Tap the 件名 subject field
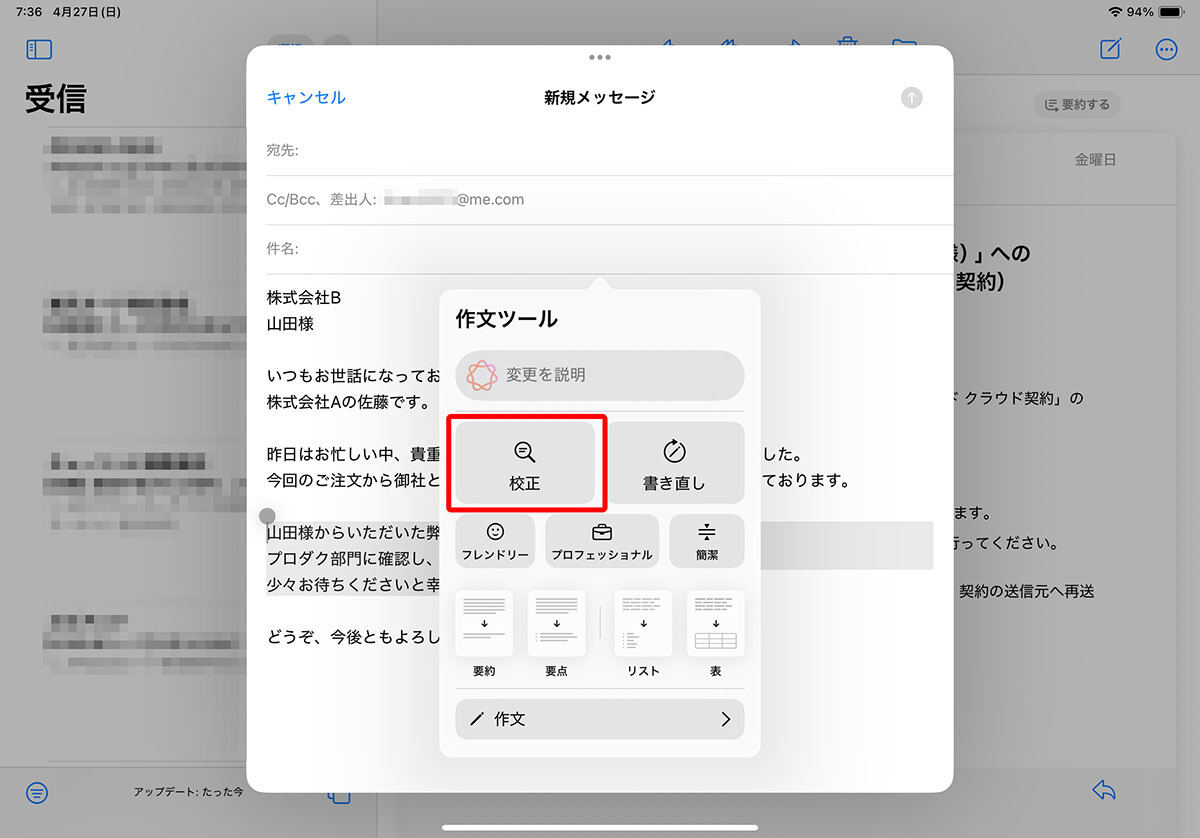This screenshot has height=838, width=1200. [600, 249]
